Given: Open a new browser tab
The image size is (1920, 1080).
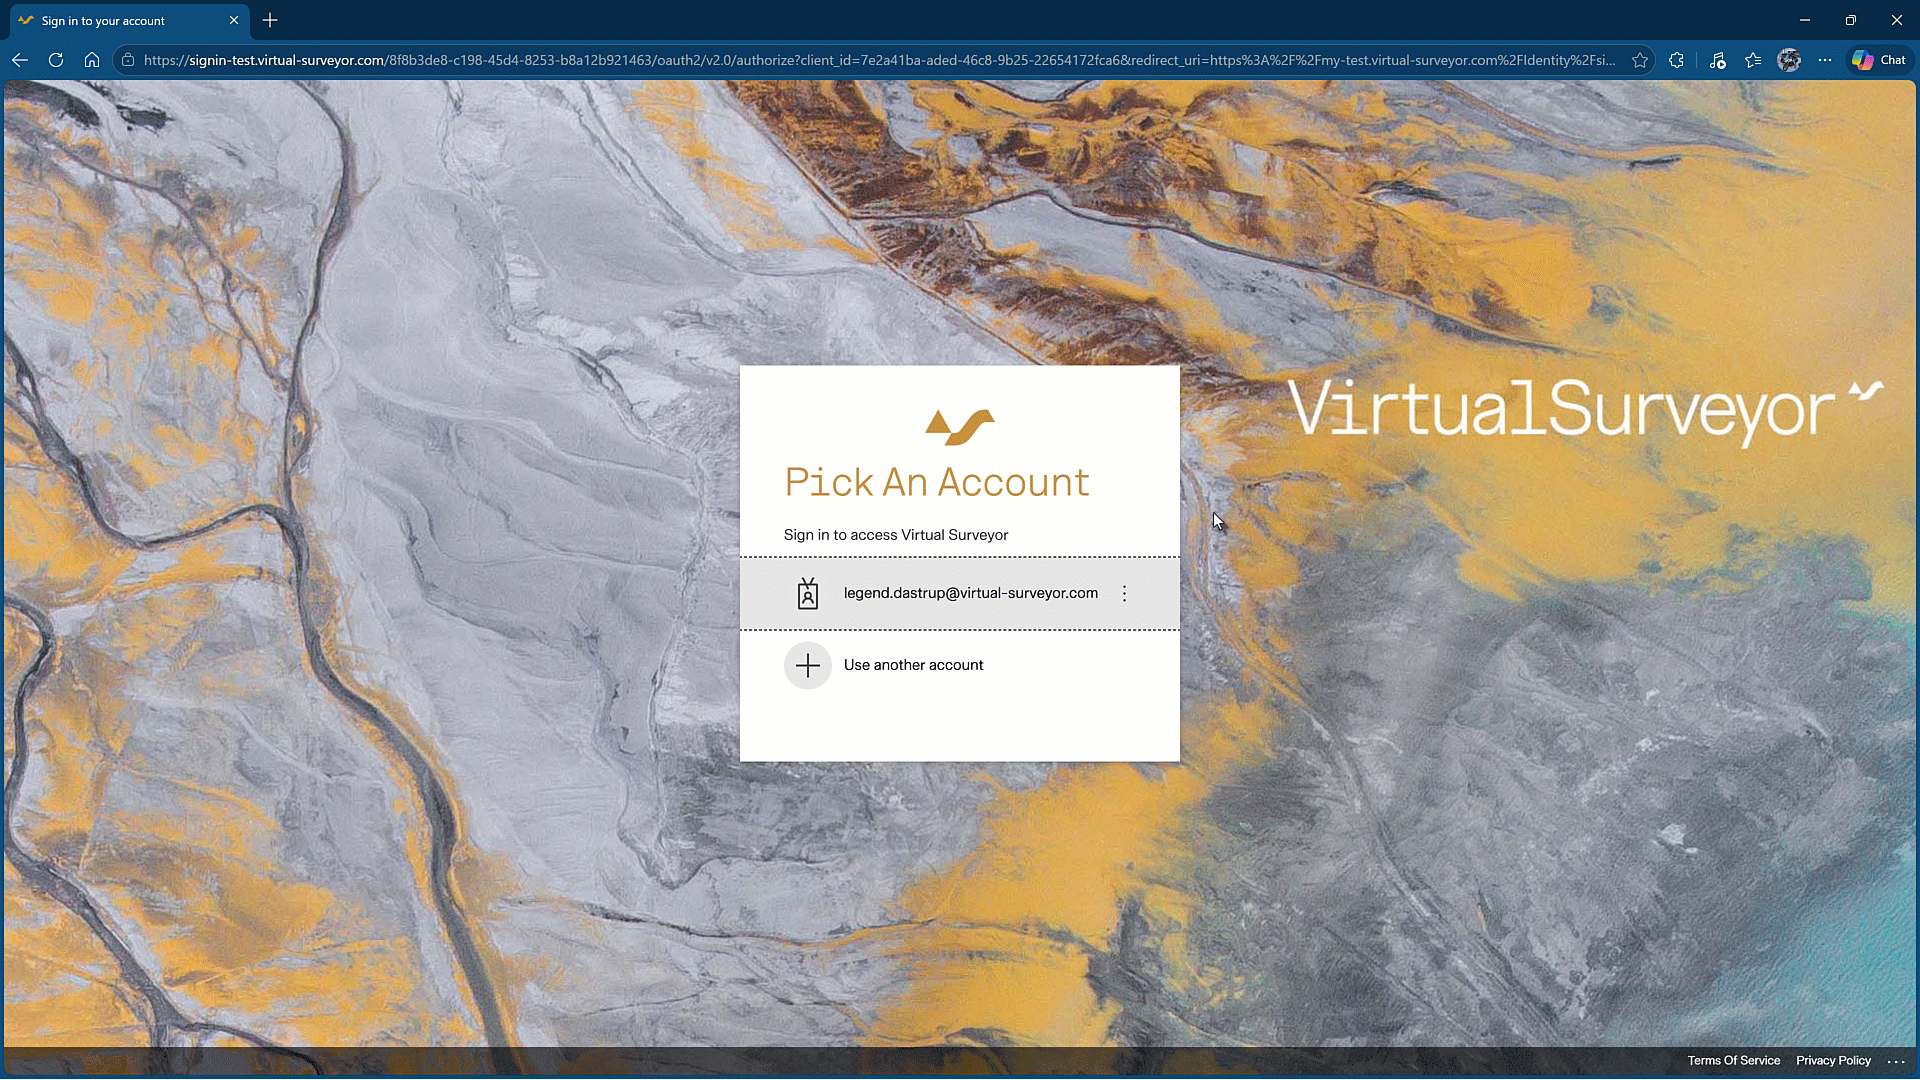Looking at the screenshot, I should pos(270,20).
